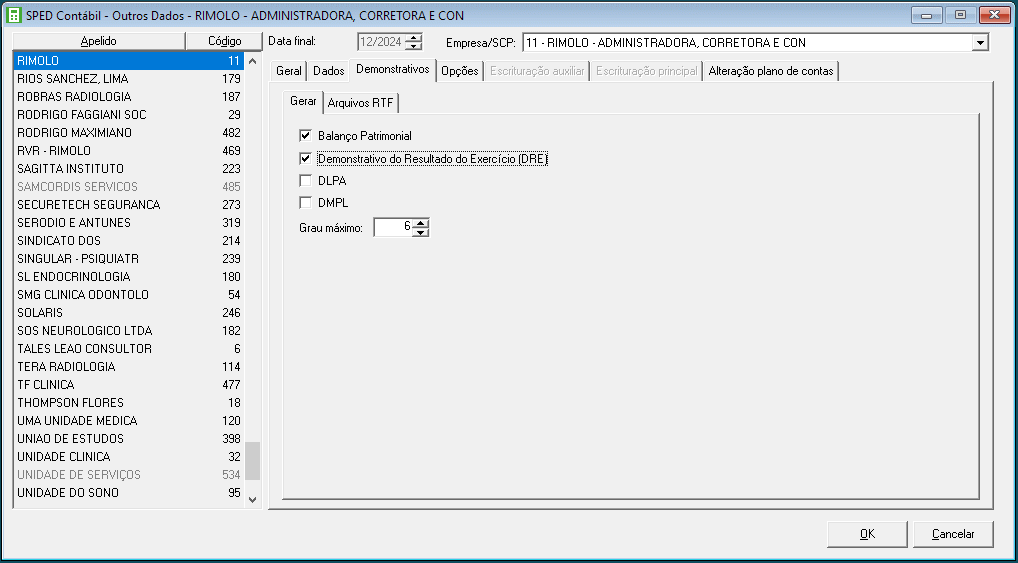Open the Empresa/SCP dropdown list
The width and height of the screenshot is (1018, 563).
979,43
